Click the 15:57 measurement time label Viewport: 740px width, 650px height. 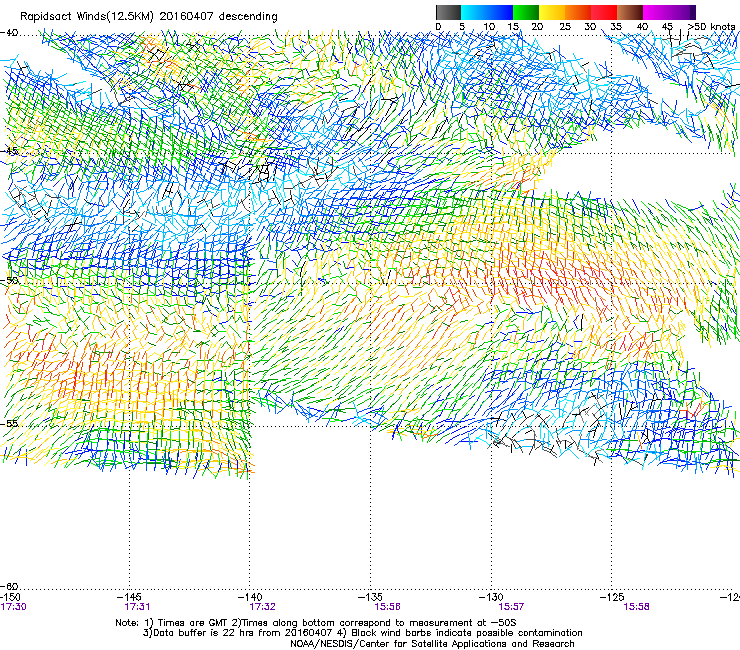point(512,607)
